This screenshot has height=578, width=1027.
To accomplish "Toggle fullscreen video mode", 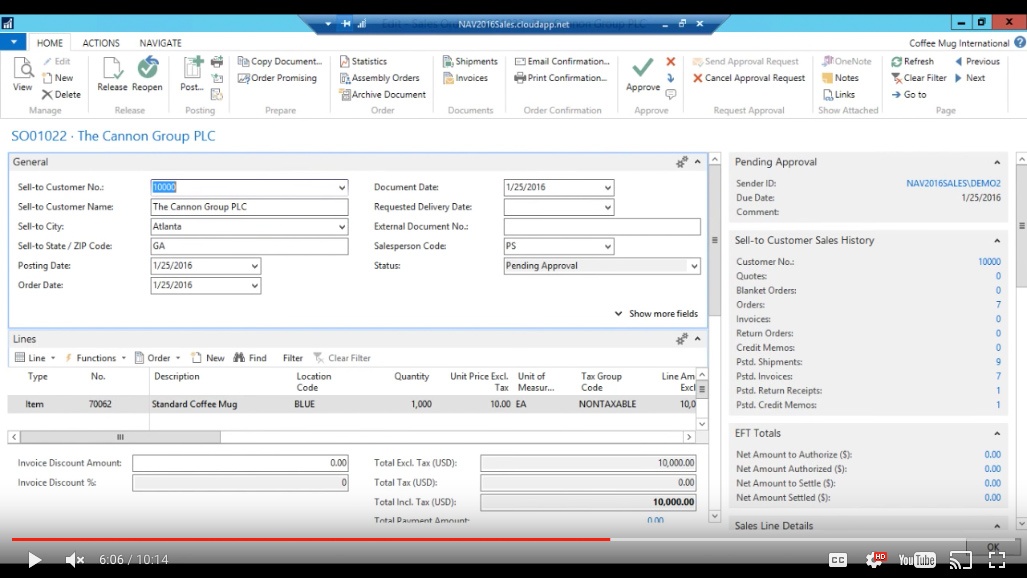I will click(997, 560).
